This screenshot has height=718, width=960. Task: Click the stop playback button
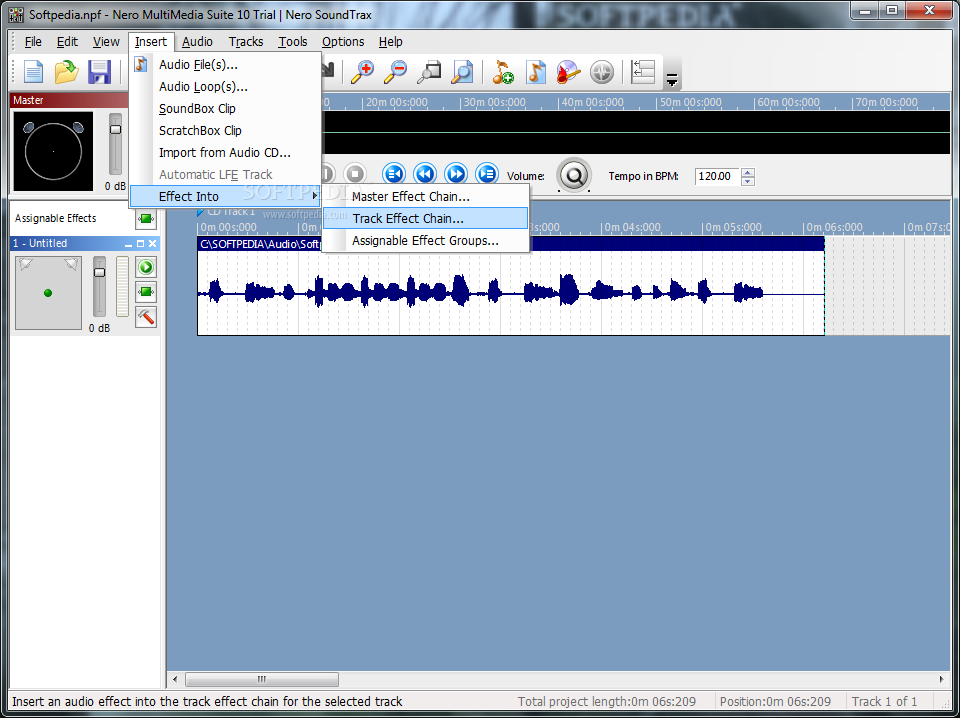354,174
